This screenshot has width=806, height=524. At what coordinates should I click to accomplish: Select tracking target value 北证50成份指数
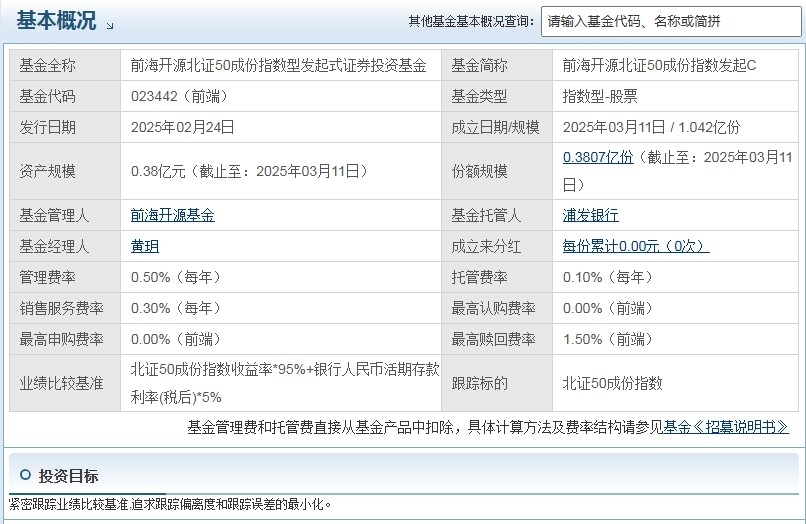612,383
